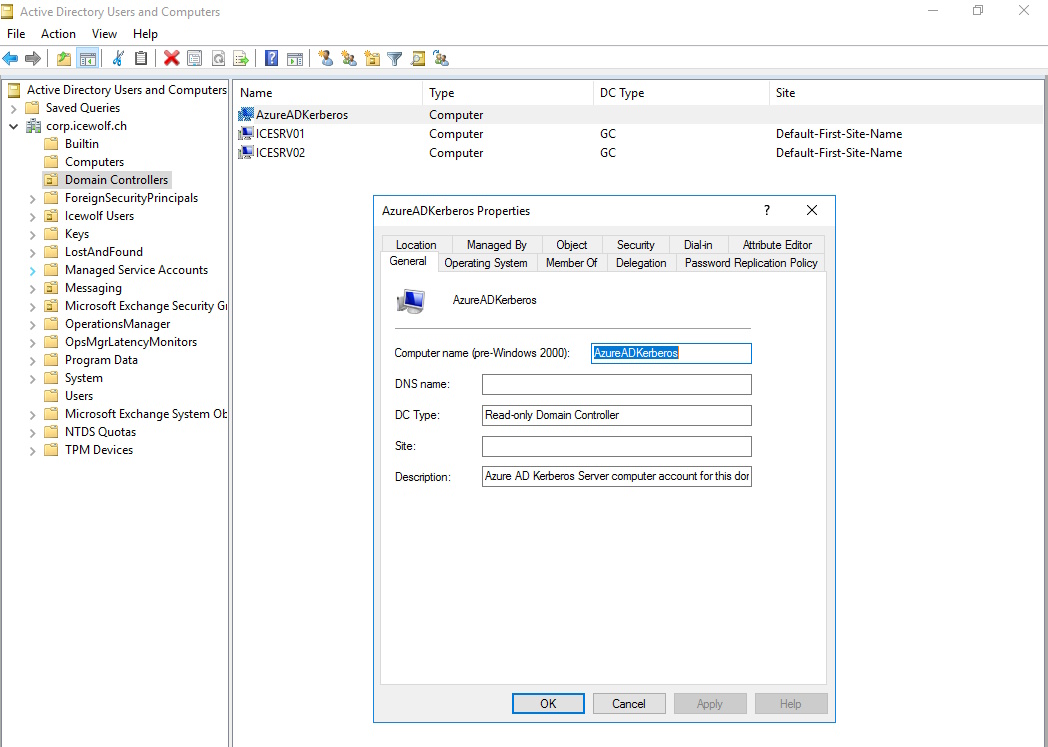1048x747 pixels.
Task: Click the Description input field
Action: click(x=616, y=477)
